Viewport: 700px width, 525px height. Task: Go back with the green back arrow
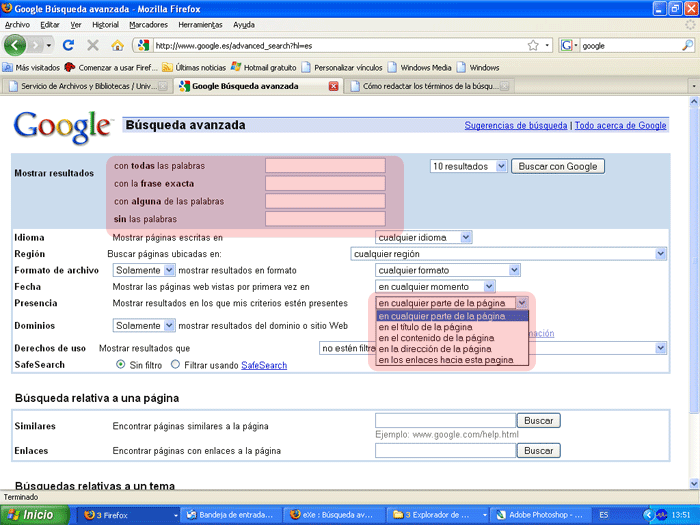14,45
